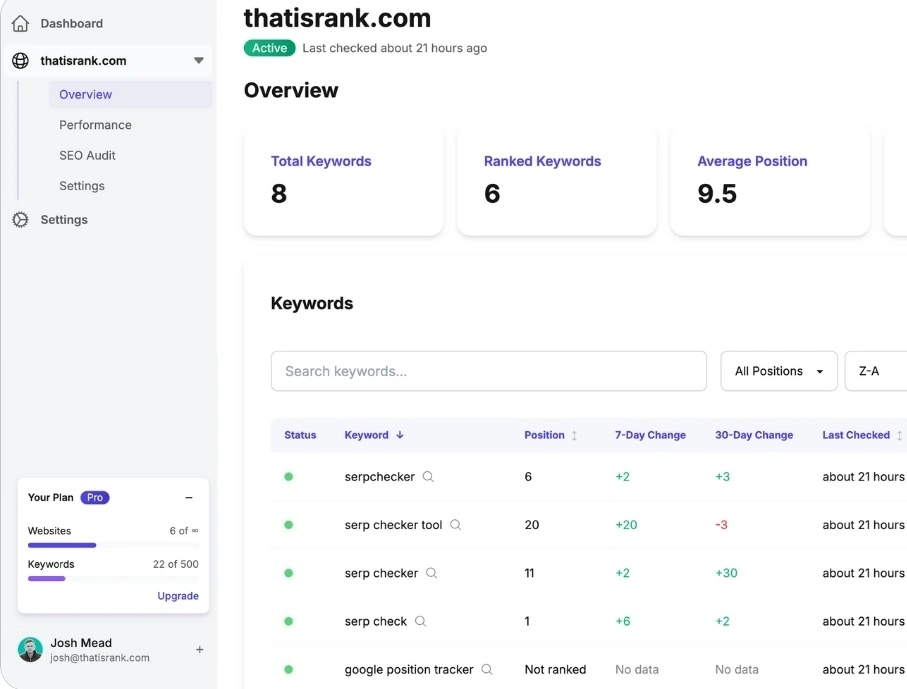This screenshot has width=907, height=689.
Task: Click Upgrade link in plan card
Action: click(178, 596)
